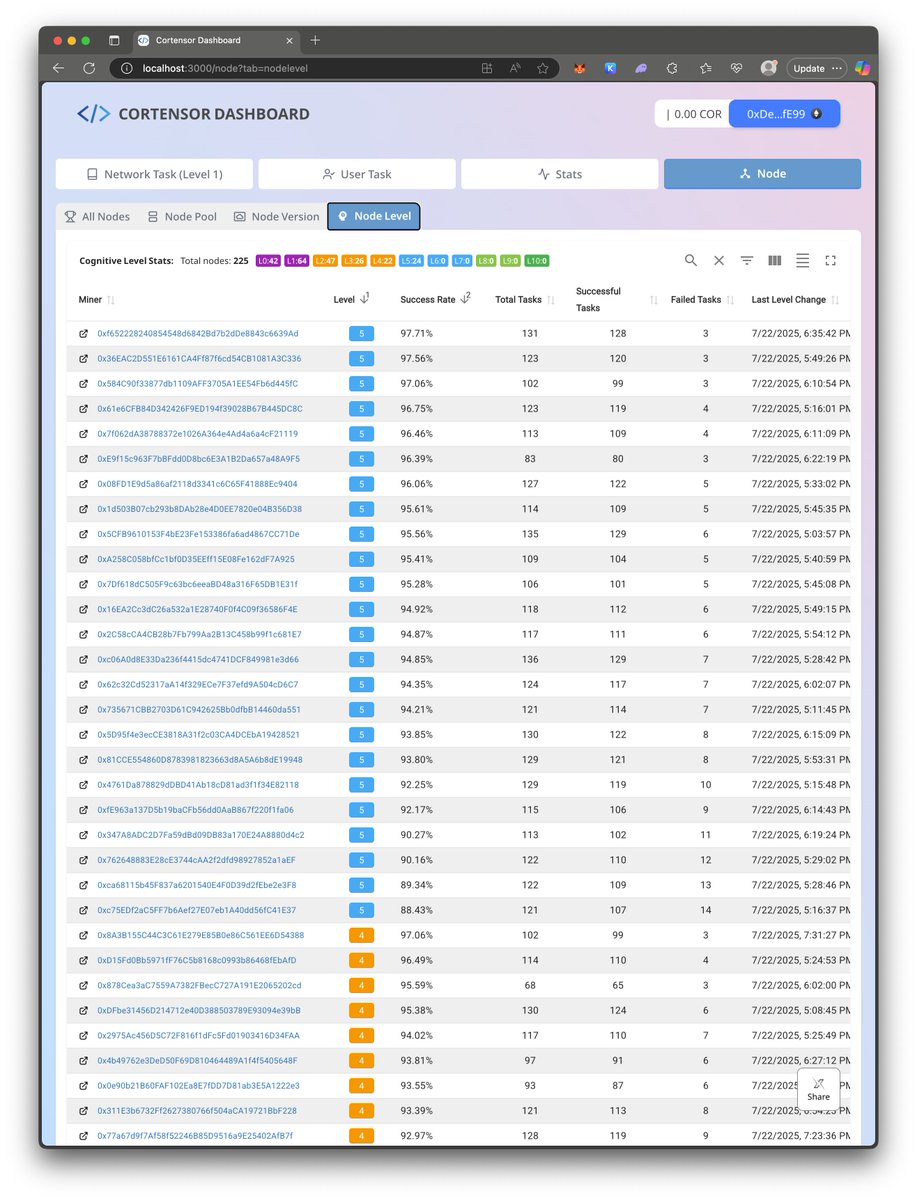Click the site information icon in address bar
Image resolution: width=917 pixels, height=1200 pixels.
(x=126, y=68)
